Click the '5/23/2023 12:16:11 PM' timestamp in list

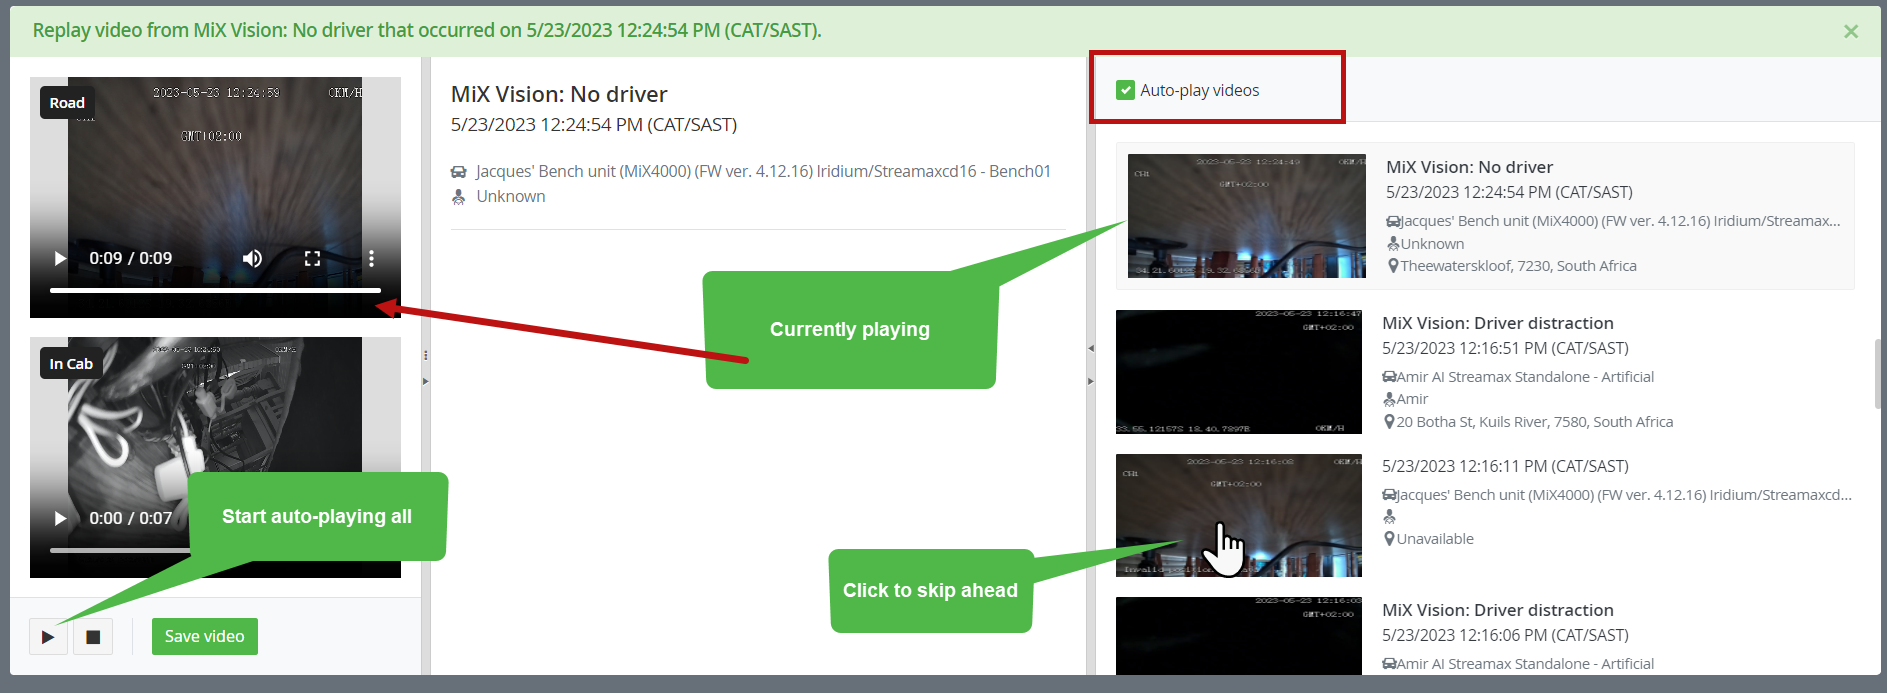(x=1505, y=466)
